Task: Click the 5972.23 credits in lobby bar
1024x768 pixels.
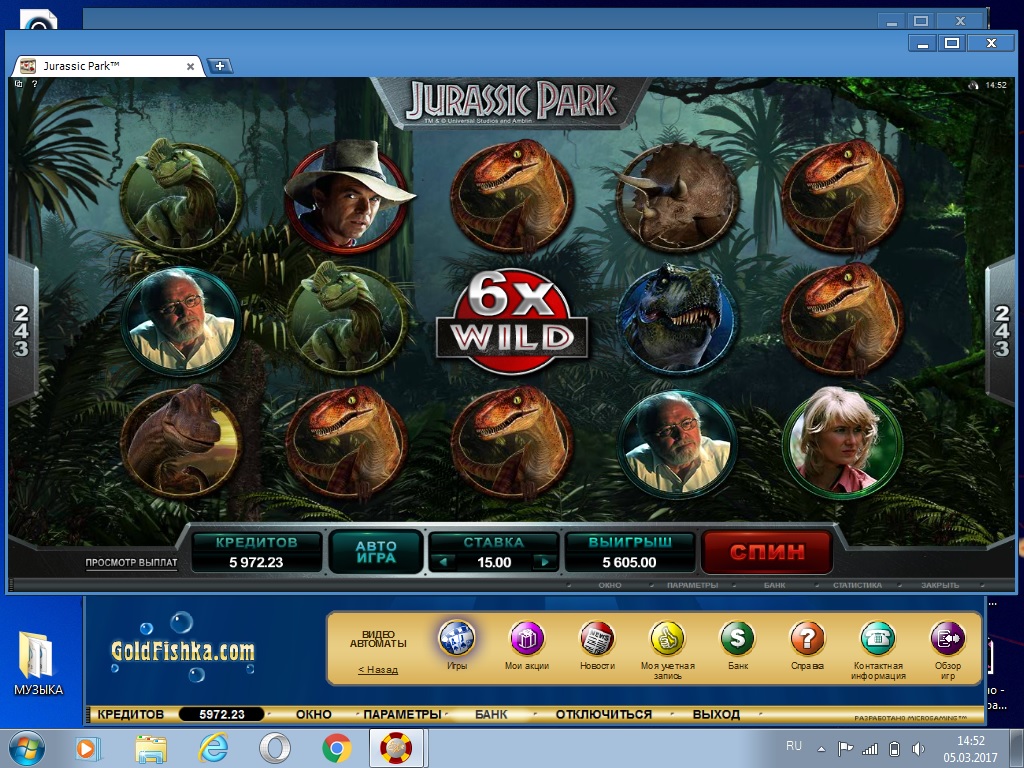Action: [221, 714]
